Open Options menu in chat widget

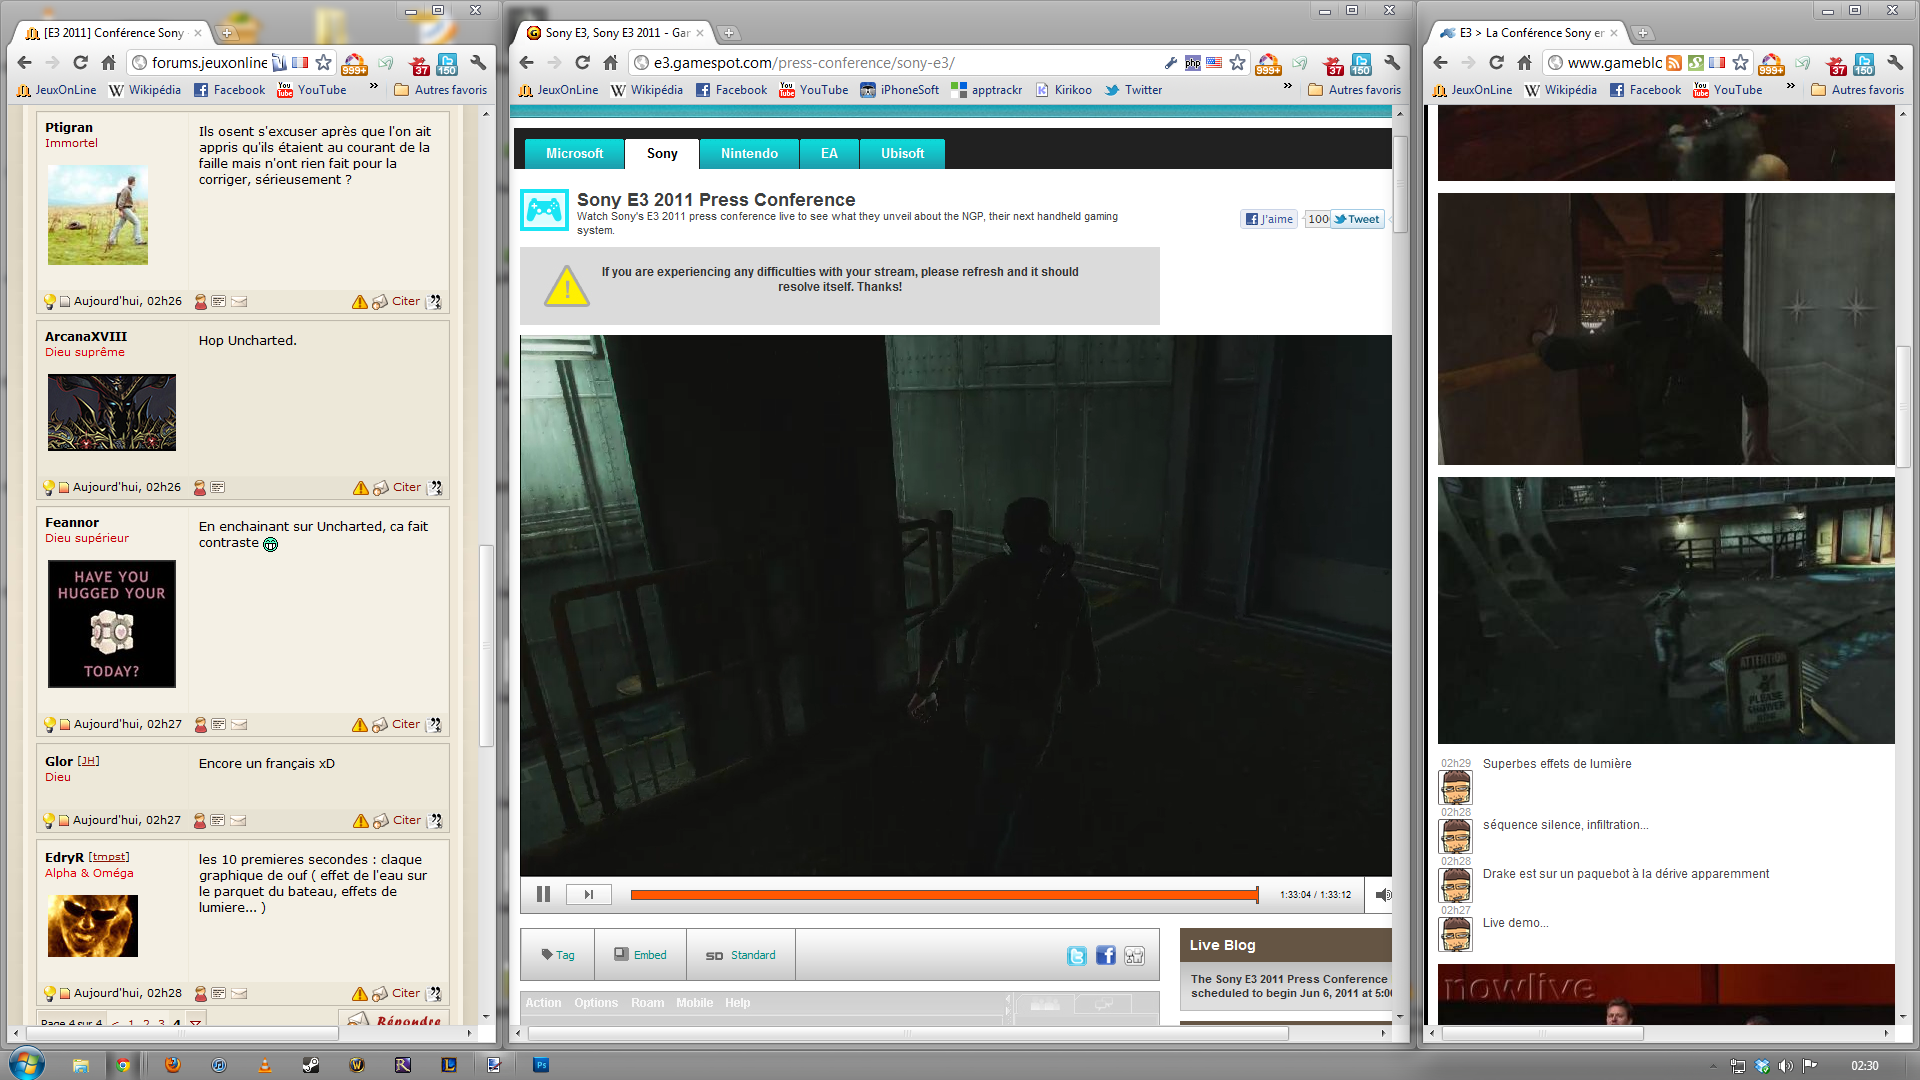(596, 1003)
